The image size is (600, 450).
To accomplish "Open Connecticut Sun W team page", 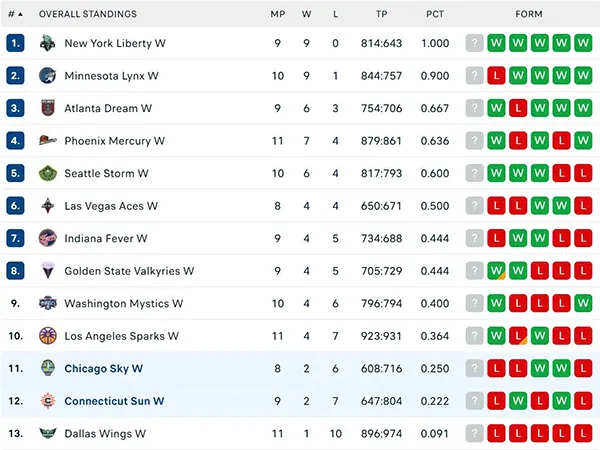I will pos(114,401).
